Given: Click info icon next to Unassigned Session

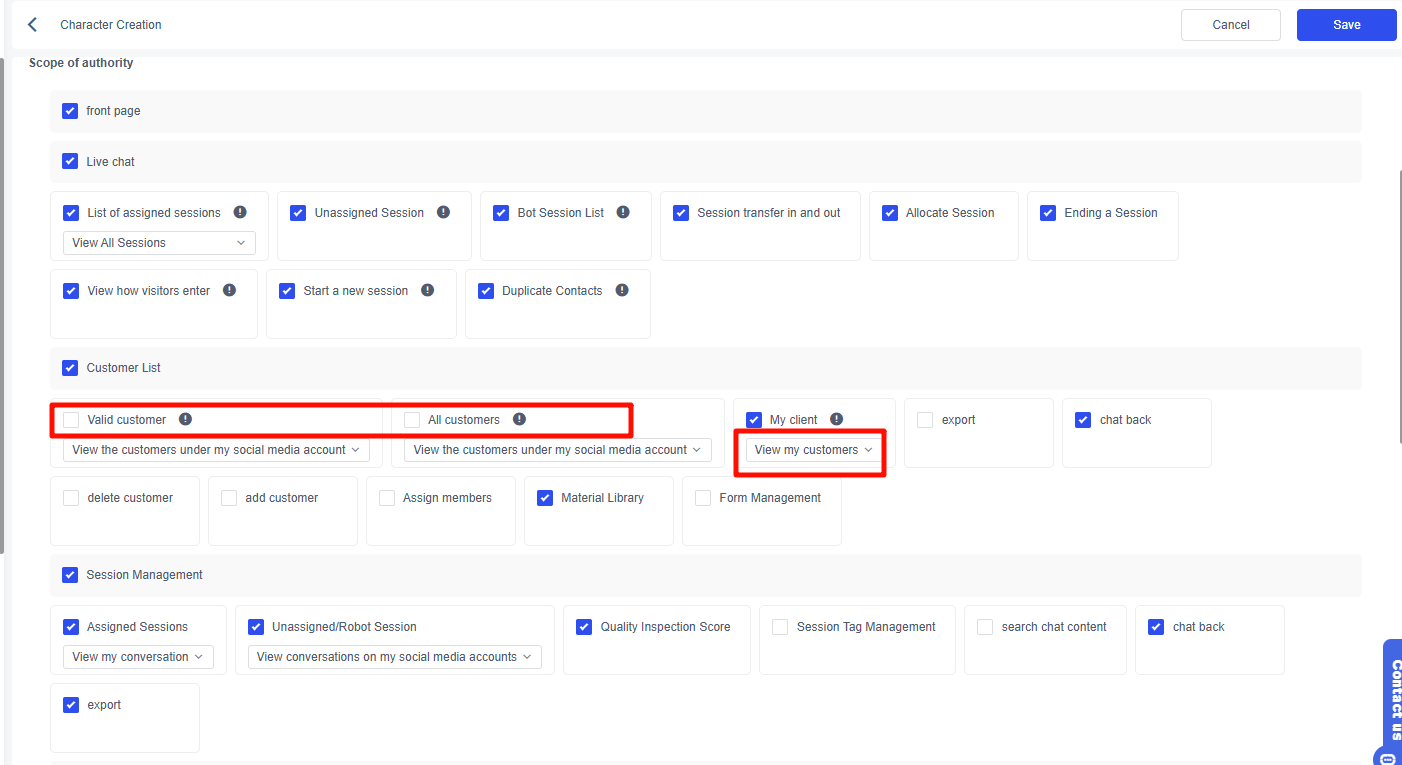Looking at the screenshot, I should pos(443,212).
